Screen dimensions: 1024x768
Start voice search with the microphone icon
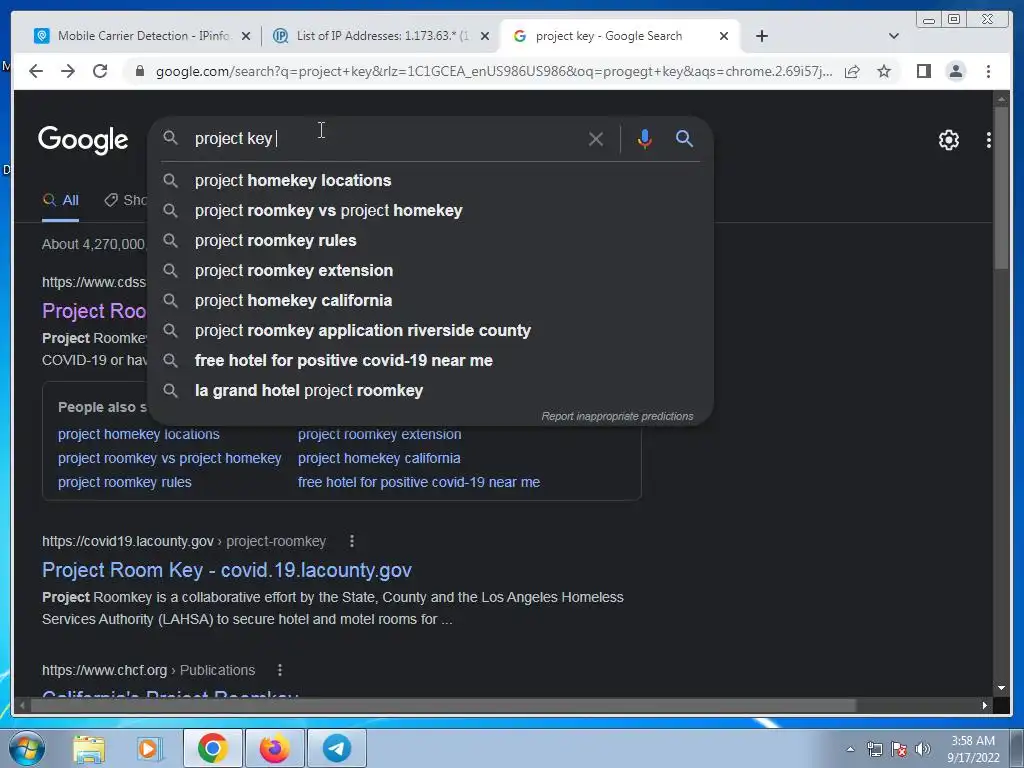click(645, 139)
